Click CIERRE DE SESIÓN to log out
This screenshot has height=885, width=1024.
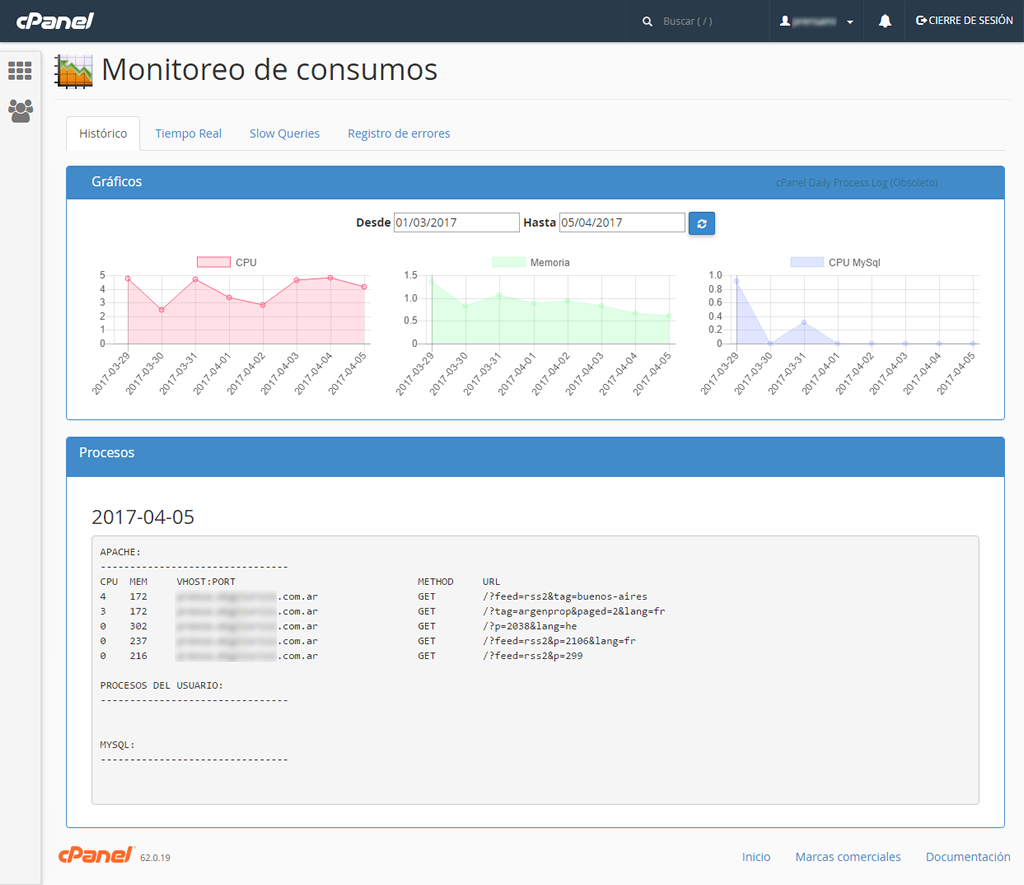click(964, 21)
